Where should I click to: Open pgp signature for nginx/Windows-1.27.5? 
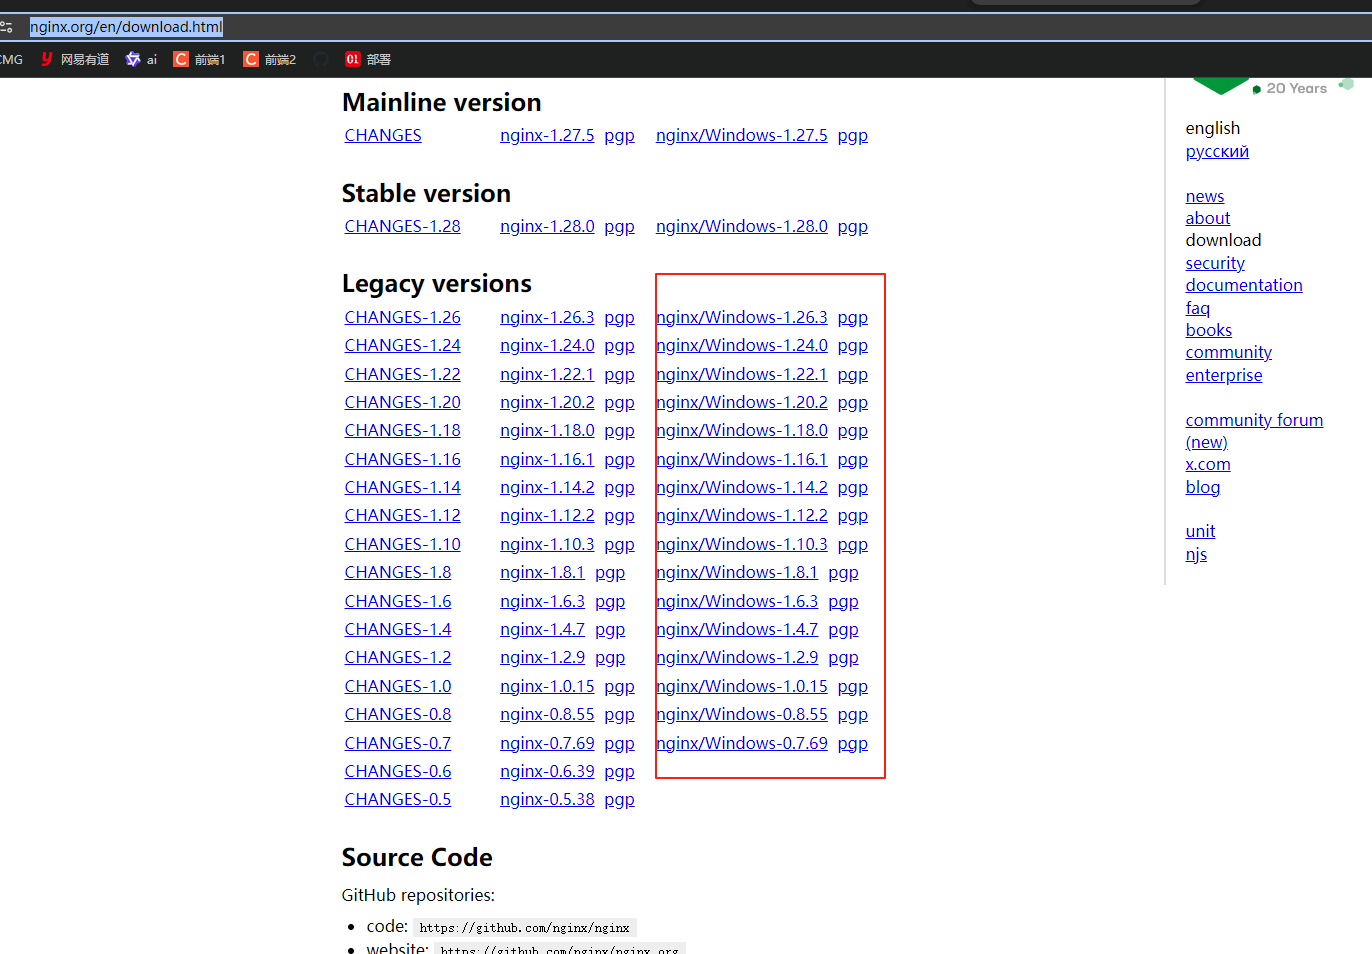coord(853,136)
